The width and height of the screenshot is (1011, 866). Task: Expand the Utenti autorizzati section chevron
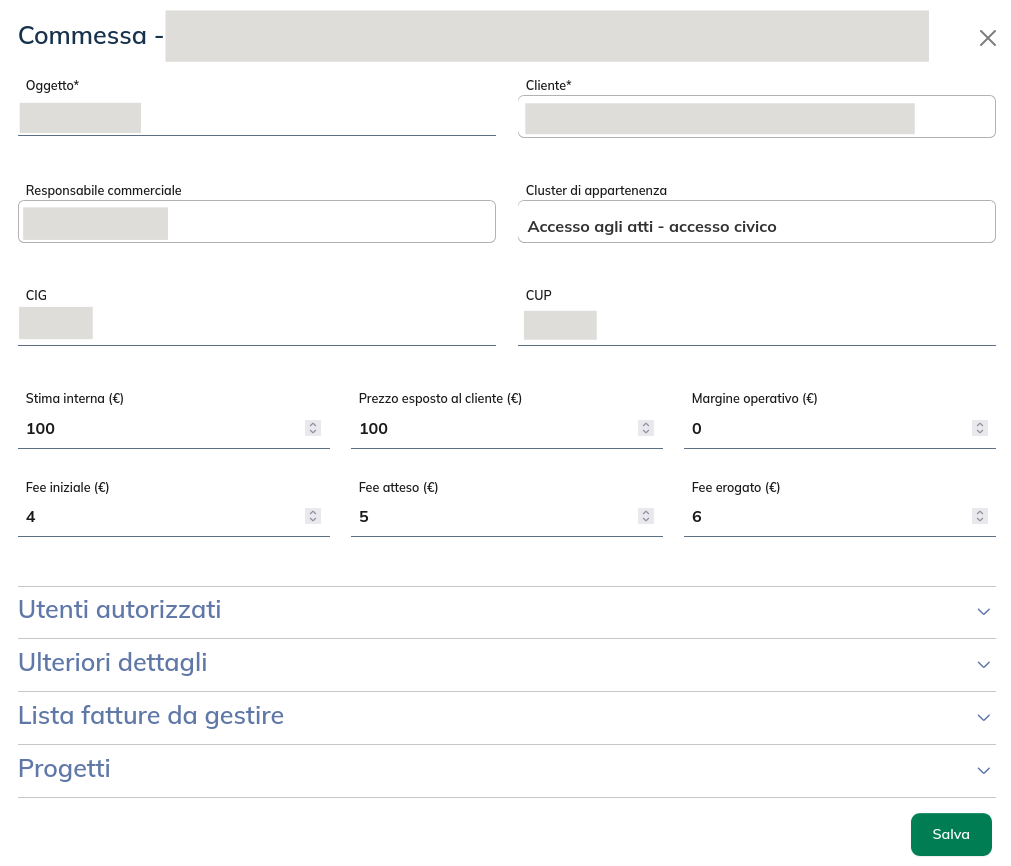[983, 611]
